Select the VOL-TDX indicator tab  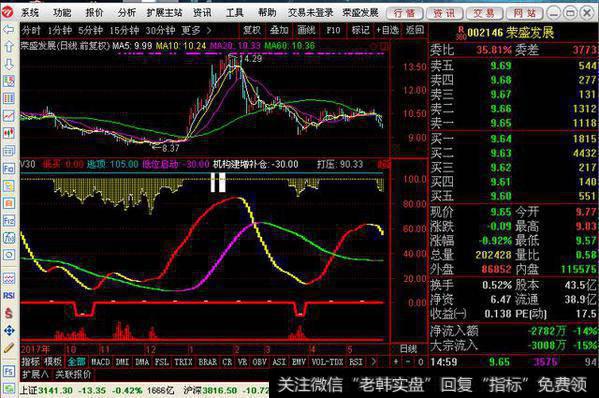[327, 361]
